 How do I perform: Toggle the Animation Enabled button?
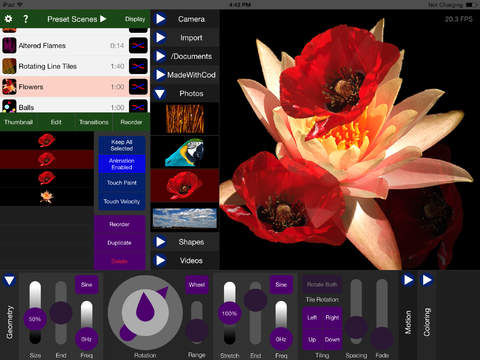(x=122, y=164)
